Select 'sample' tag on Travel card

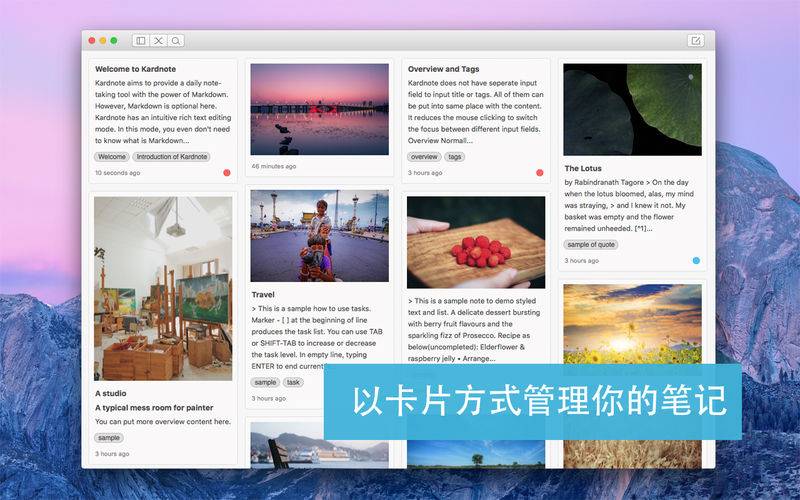click(x=265, y=382)
